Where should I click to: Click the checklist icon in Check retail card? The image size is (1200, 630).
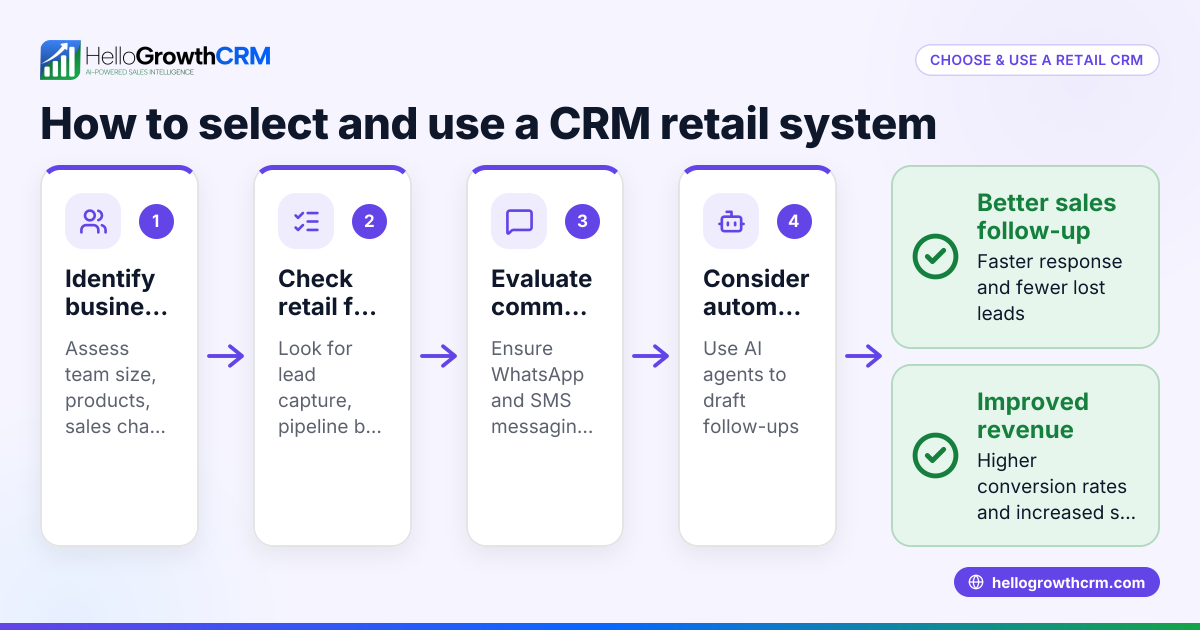(306, 221)
